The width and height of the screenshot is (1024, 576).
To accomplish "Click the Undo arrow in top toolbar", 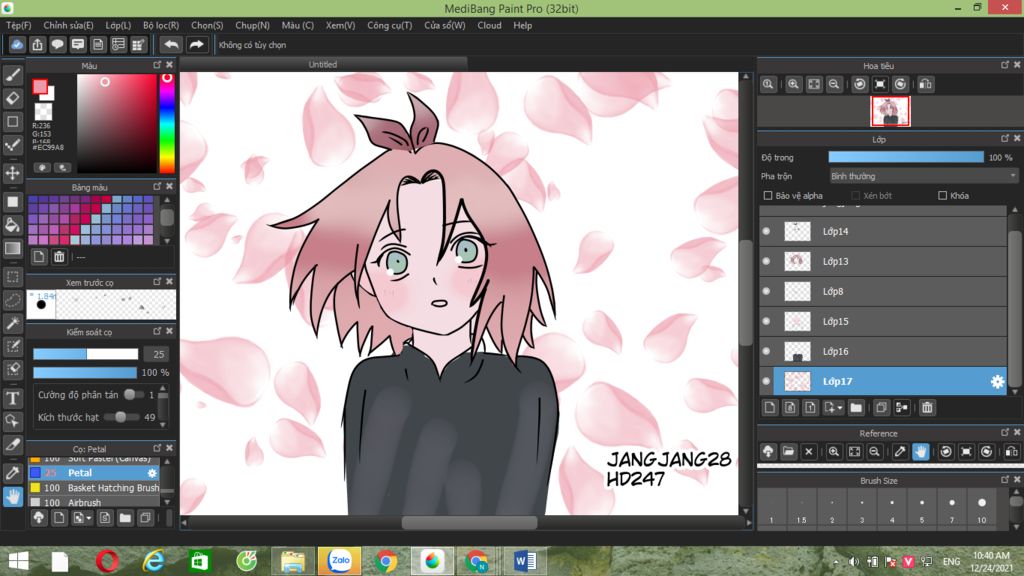I will (171, 44).
